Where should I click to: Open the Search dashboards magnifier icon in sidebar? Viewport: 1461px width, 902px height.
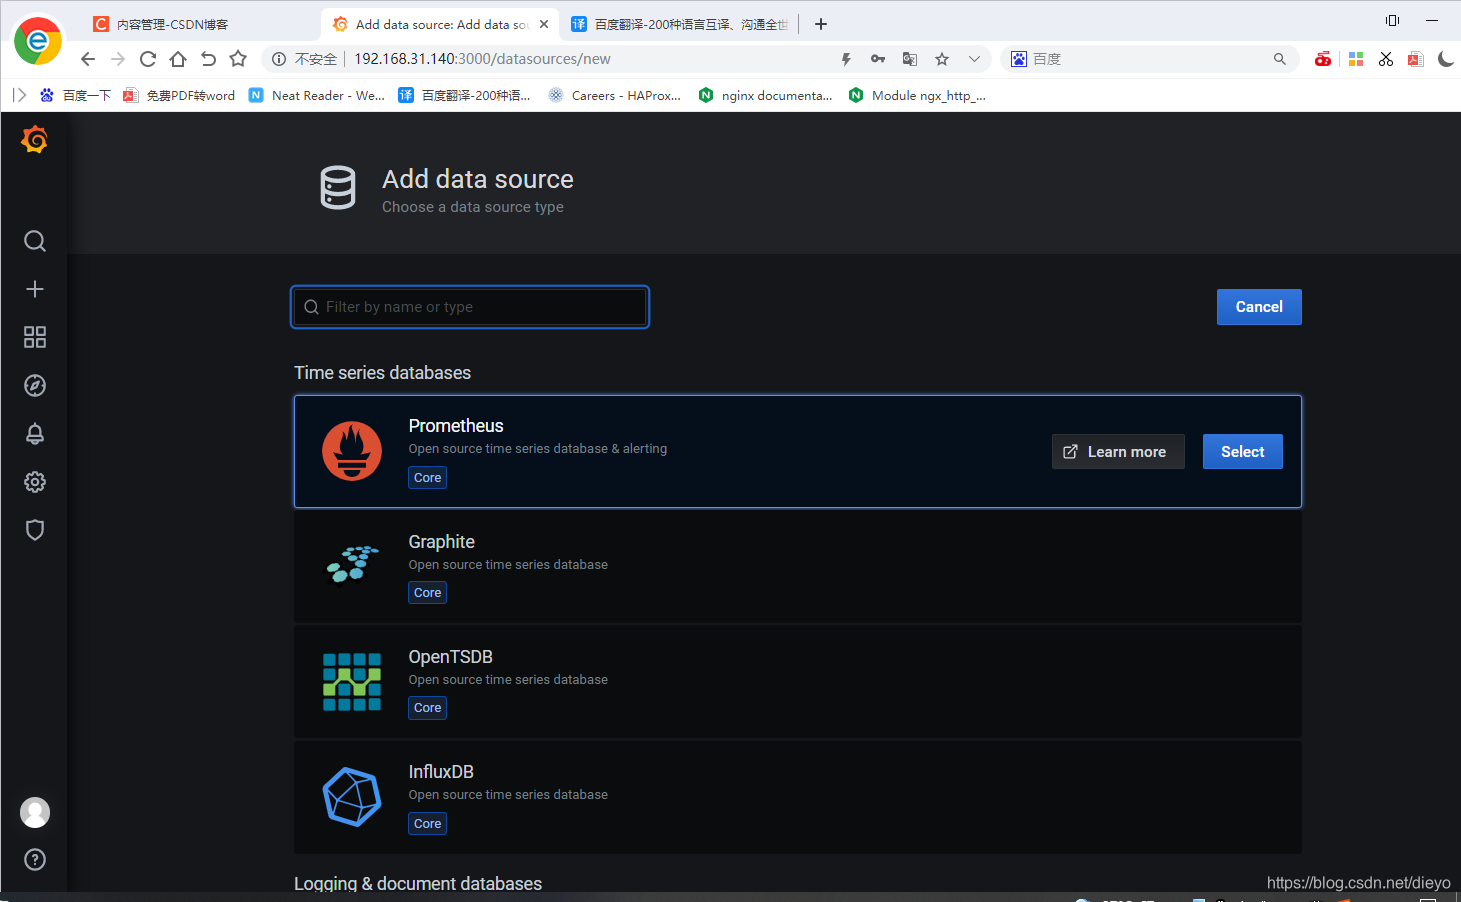pos(35,241)
